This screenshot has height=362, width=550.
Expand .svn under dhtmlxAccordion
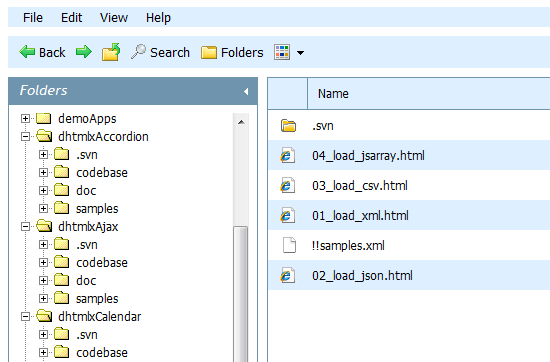tap(43, 155)
